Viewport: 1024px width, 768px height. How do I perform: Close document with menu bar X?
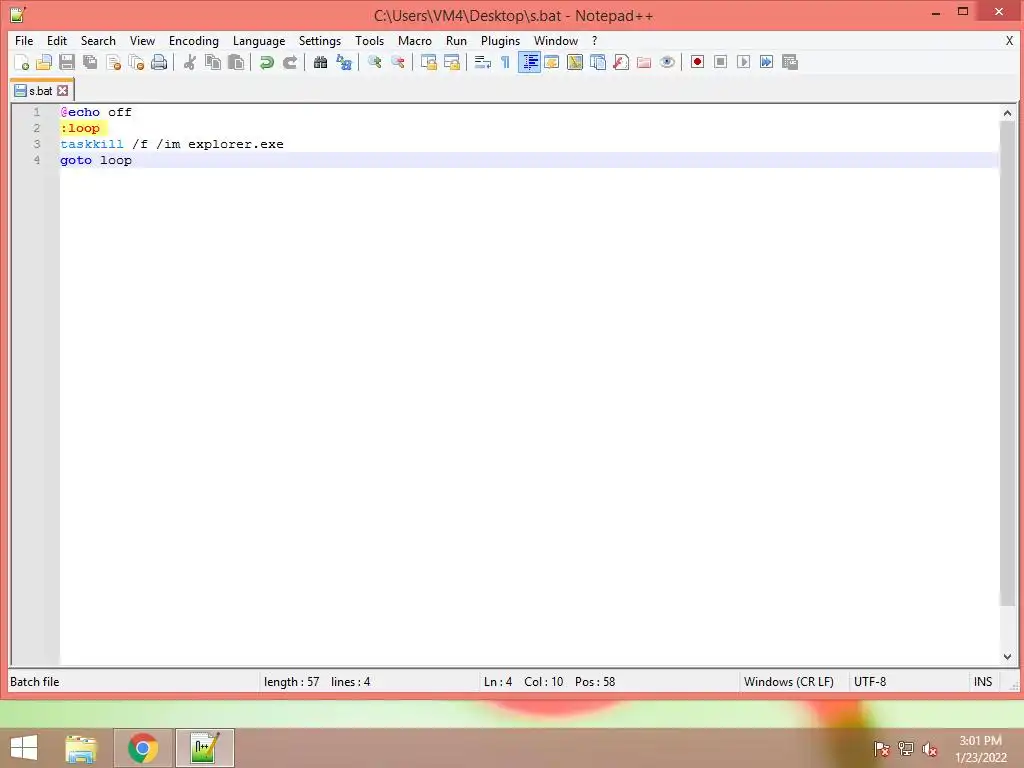pyautogui.click(x=1009, y=40)
